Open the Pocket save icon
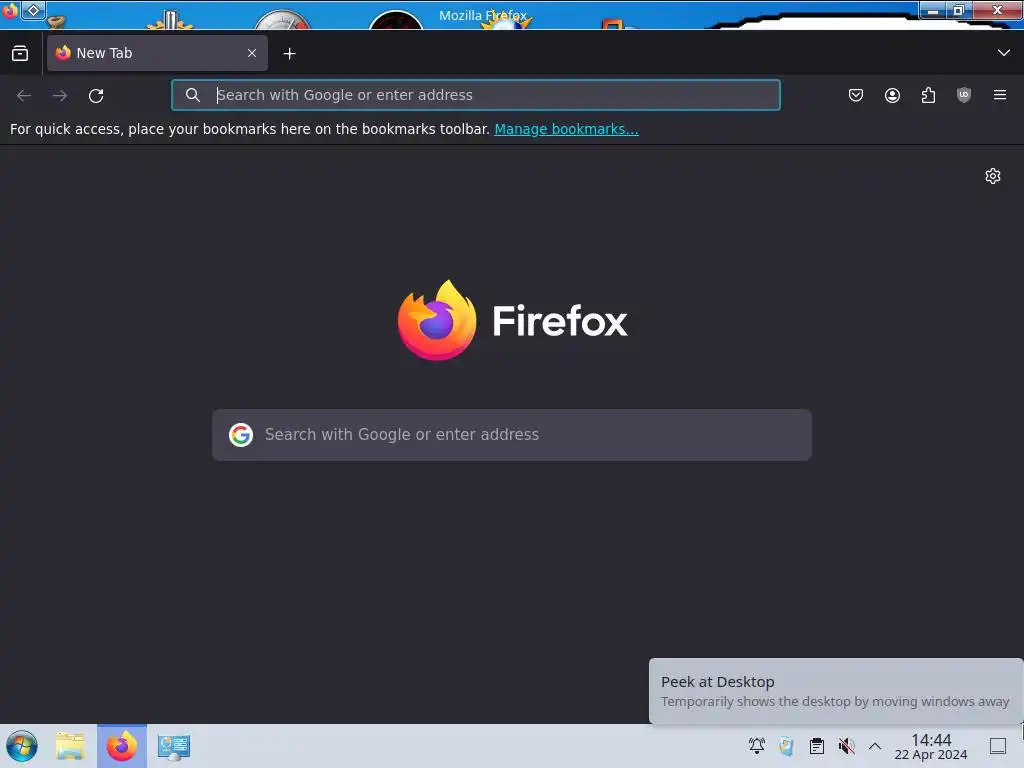The width and height of the screenshot is (1024, 768). (x=856, y=95)
